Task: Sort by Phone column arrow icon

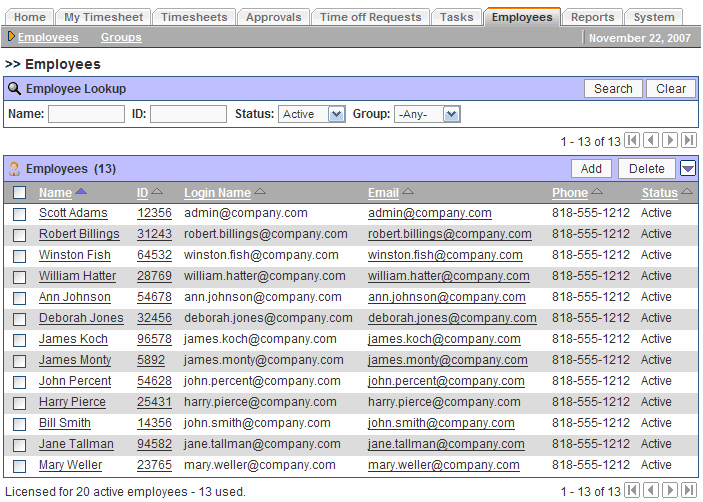Action: [x=597, y=192]
